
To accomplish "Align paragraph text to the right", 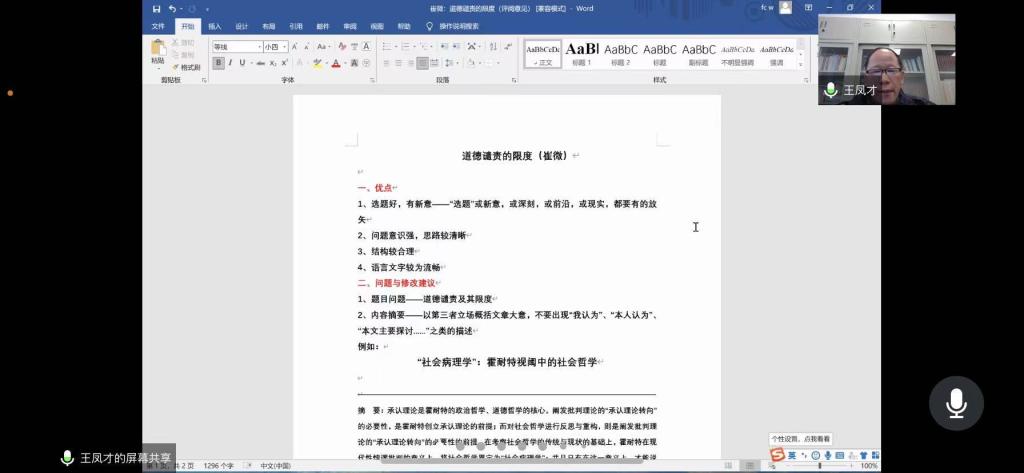I will click(411, 63).
